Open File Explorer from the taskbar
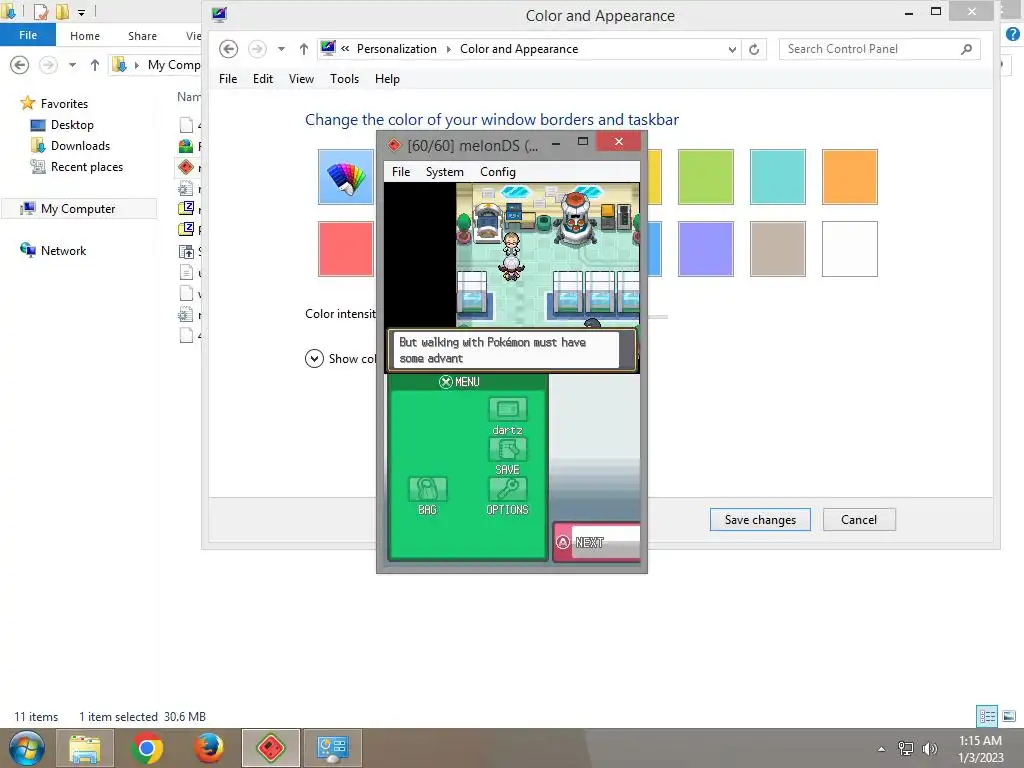1024x768 pixels. pyautogui.click(x=85, y=748)
